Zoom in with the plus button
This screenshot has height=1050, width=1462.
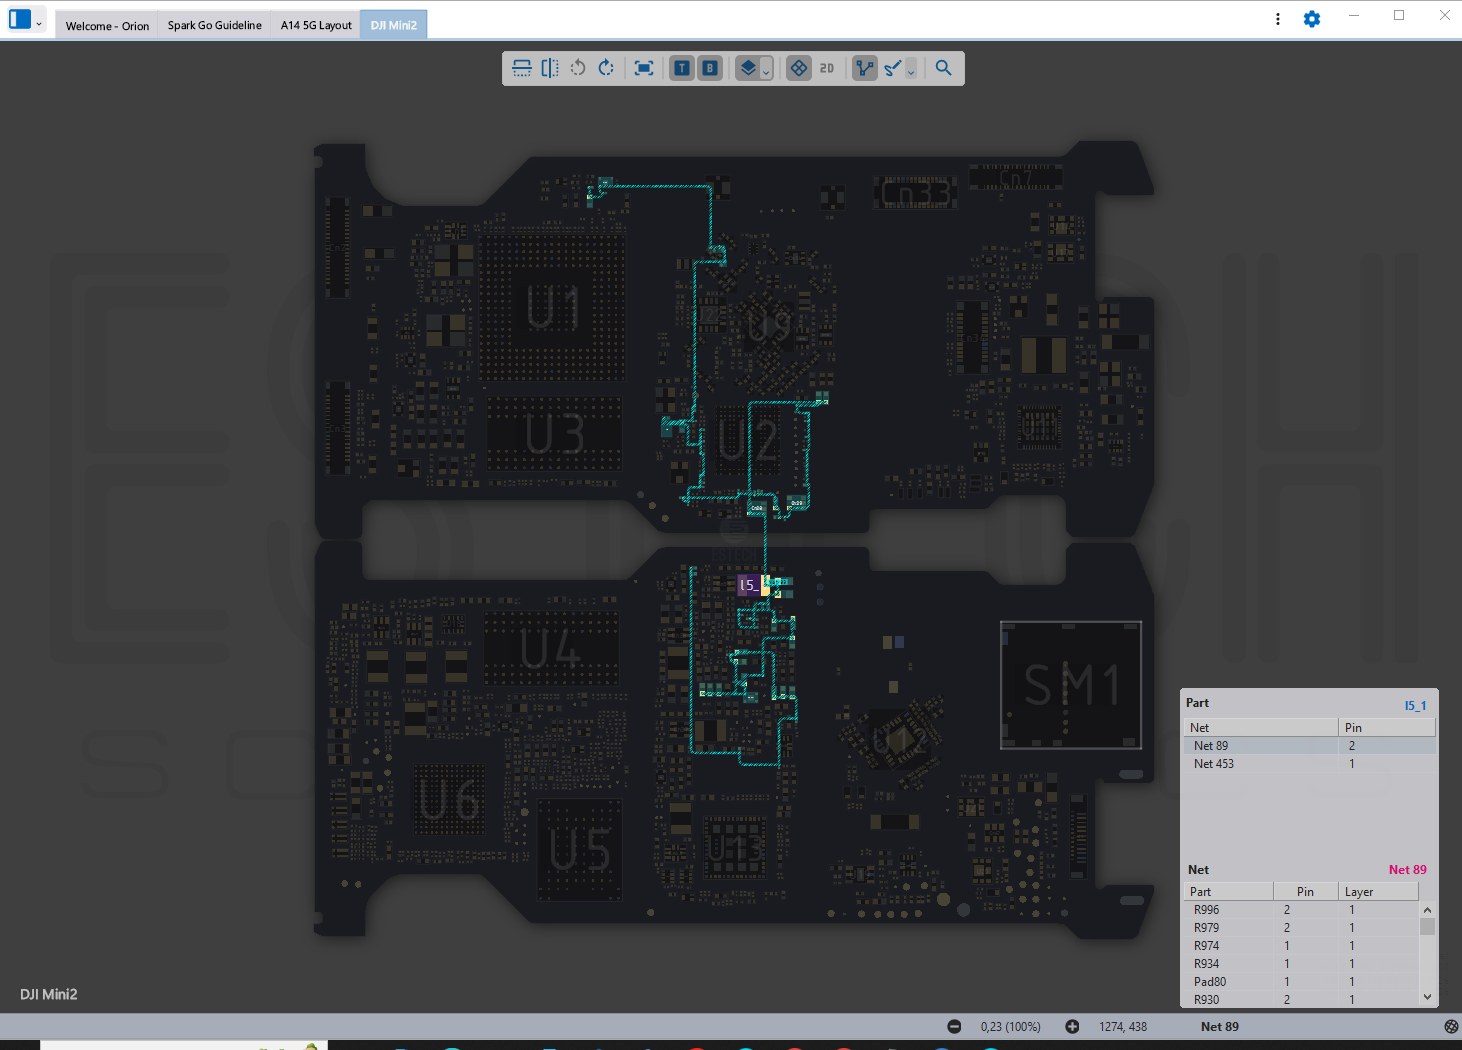point(1072,1027)
